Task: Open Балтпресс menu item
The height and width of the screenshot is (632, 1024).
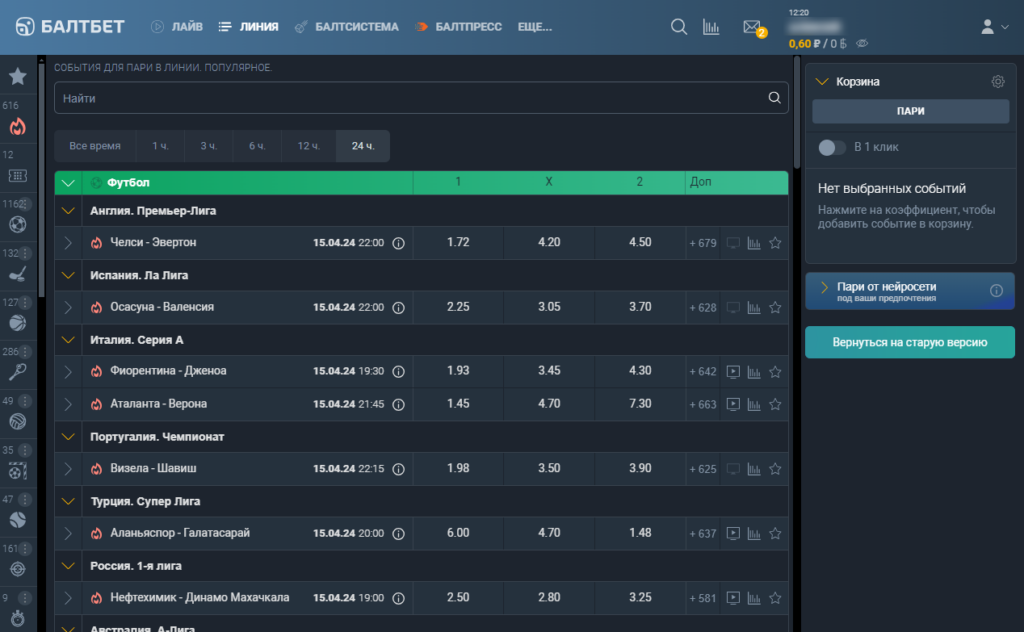Action: [x=458, y=27]
